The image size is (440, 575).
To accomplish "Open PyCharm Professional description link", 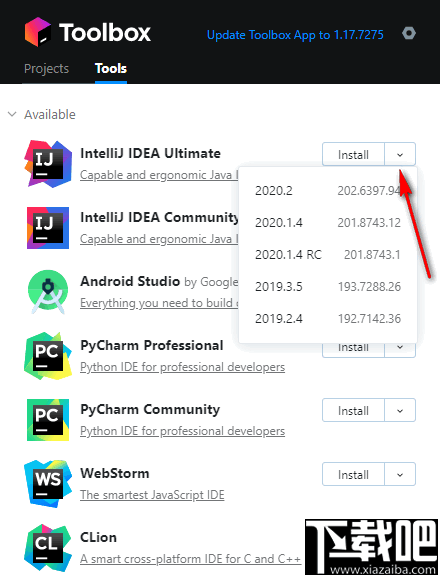I will [182, 367].
